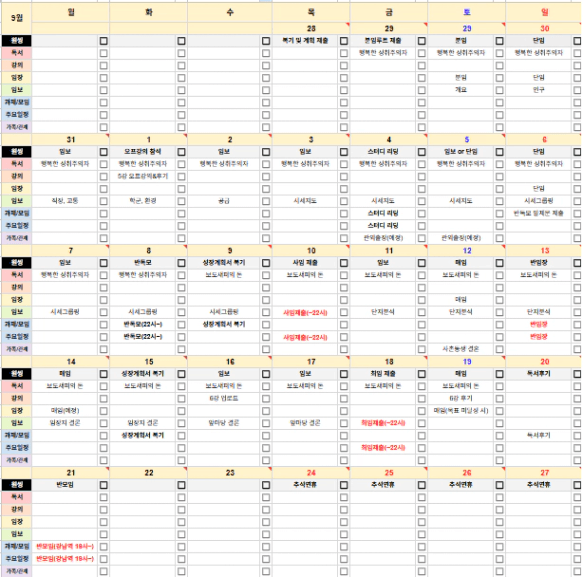The image size is (583, 577).
Task: Check the 6강 업로드 box on day 16
Action: (x=265, y=399)
